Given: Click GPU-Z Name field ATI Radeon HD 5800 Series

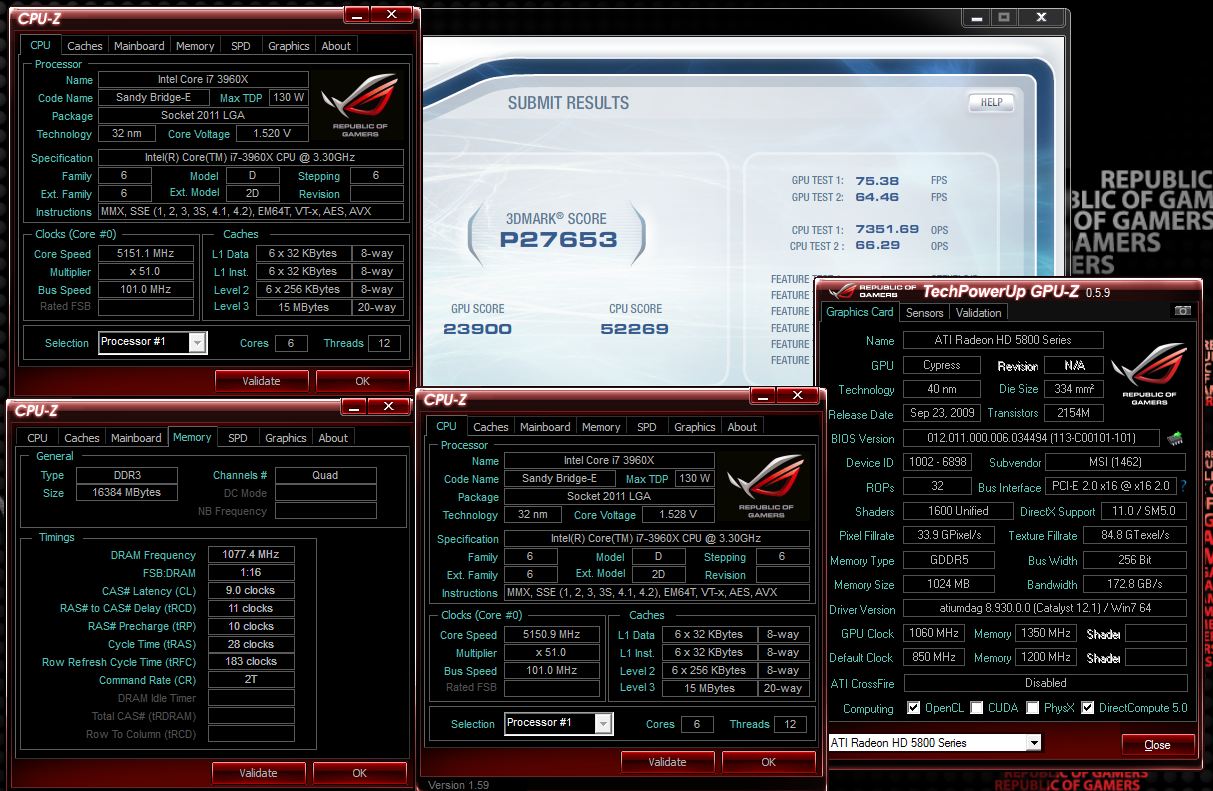Looking at the screenshot, I should pos(1003,340).
